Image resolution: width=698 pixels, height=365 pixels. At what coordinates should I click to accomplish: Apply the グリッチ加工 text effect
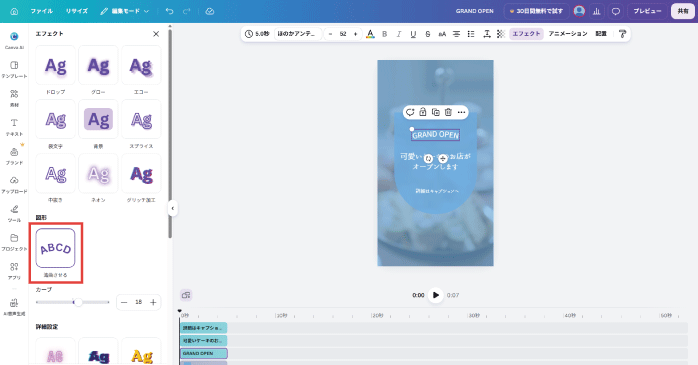coord(141,174)
